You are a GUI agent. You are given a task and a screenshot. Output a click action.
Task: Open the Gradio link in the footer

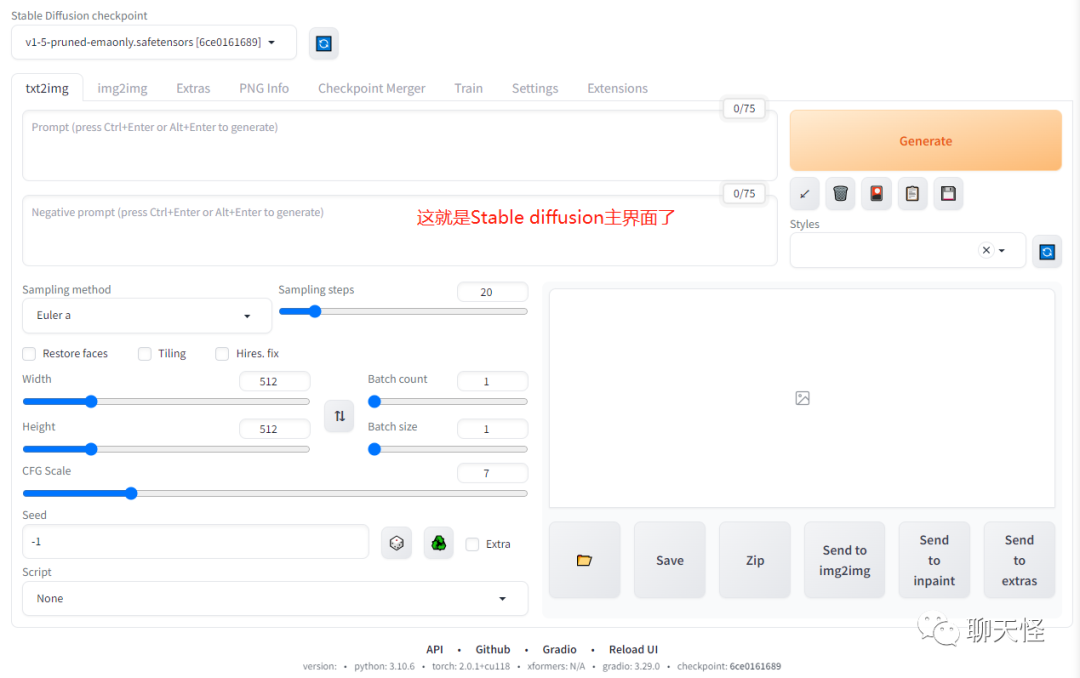(559, 649)
